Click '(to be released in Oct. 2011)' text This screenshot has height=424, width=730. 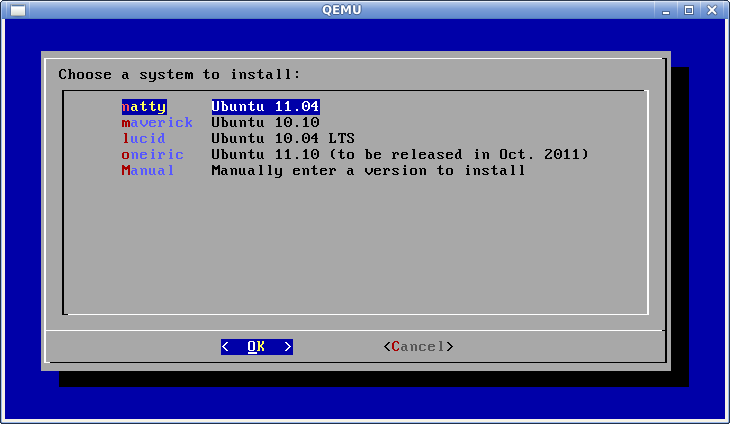coord(459,154)
